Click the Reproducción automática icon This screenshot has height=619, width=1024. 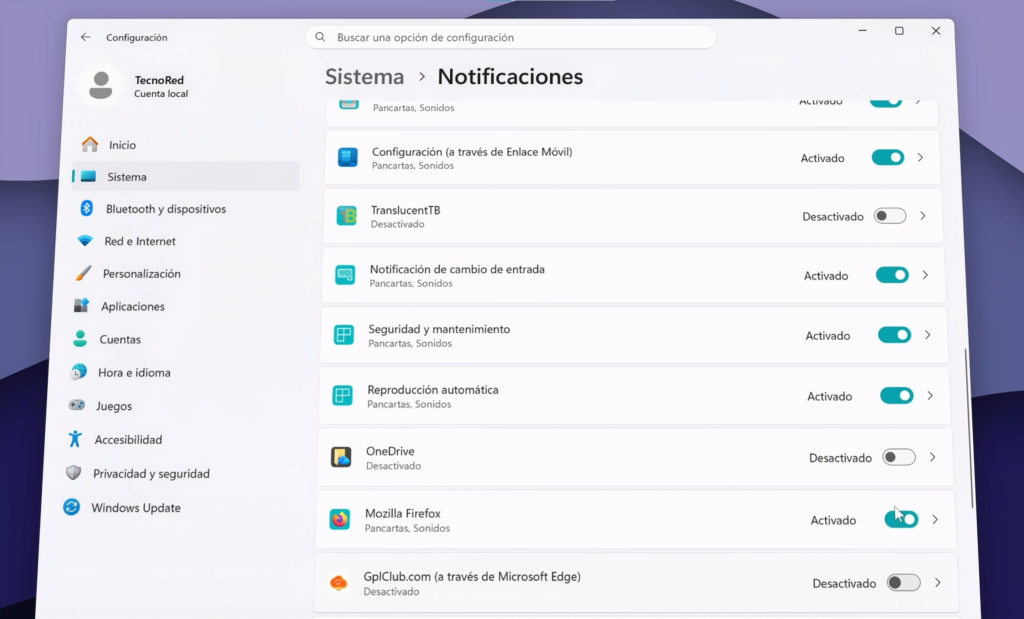(342, 395)
